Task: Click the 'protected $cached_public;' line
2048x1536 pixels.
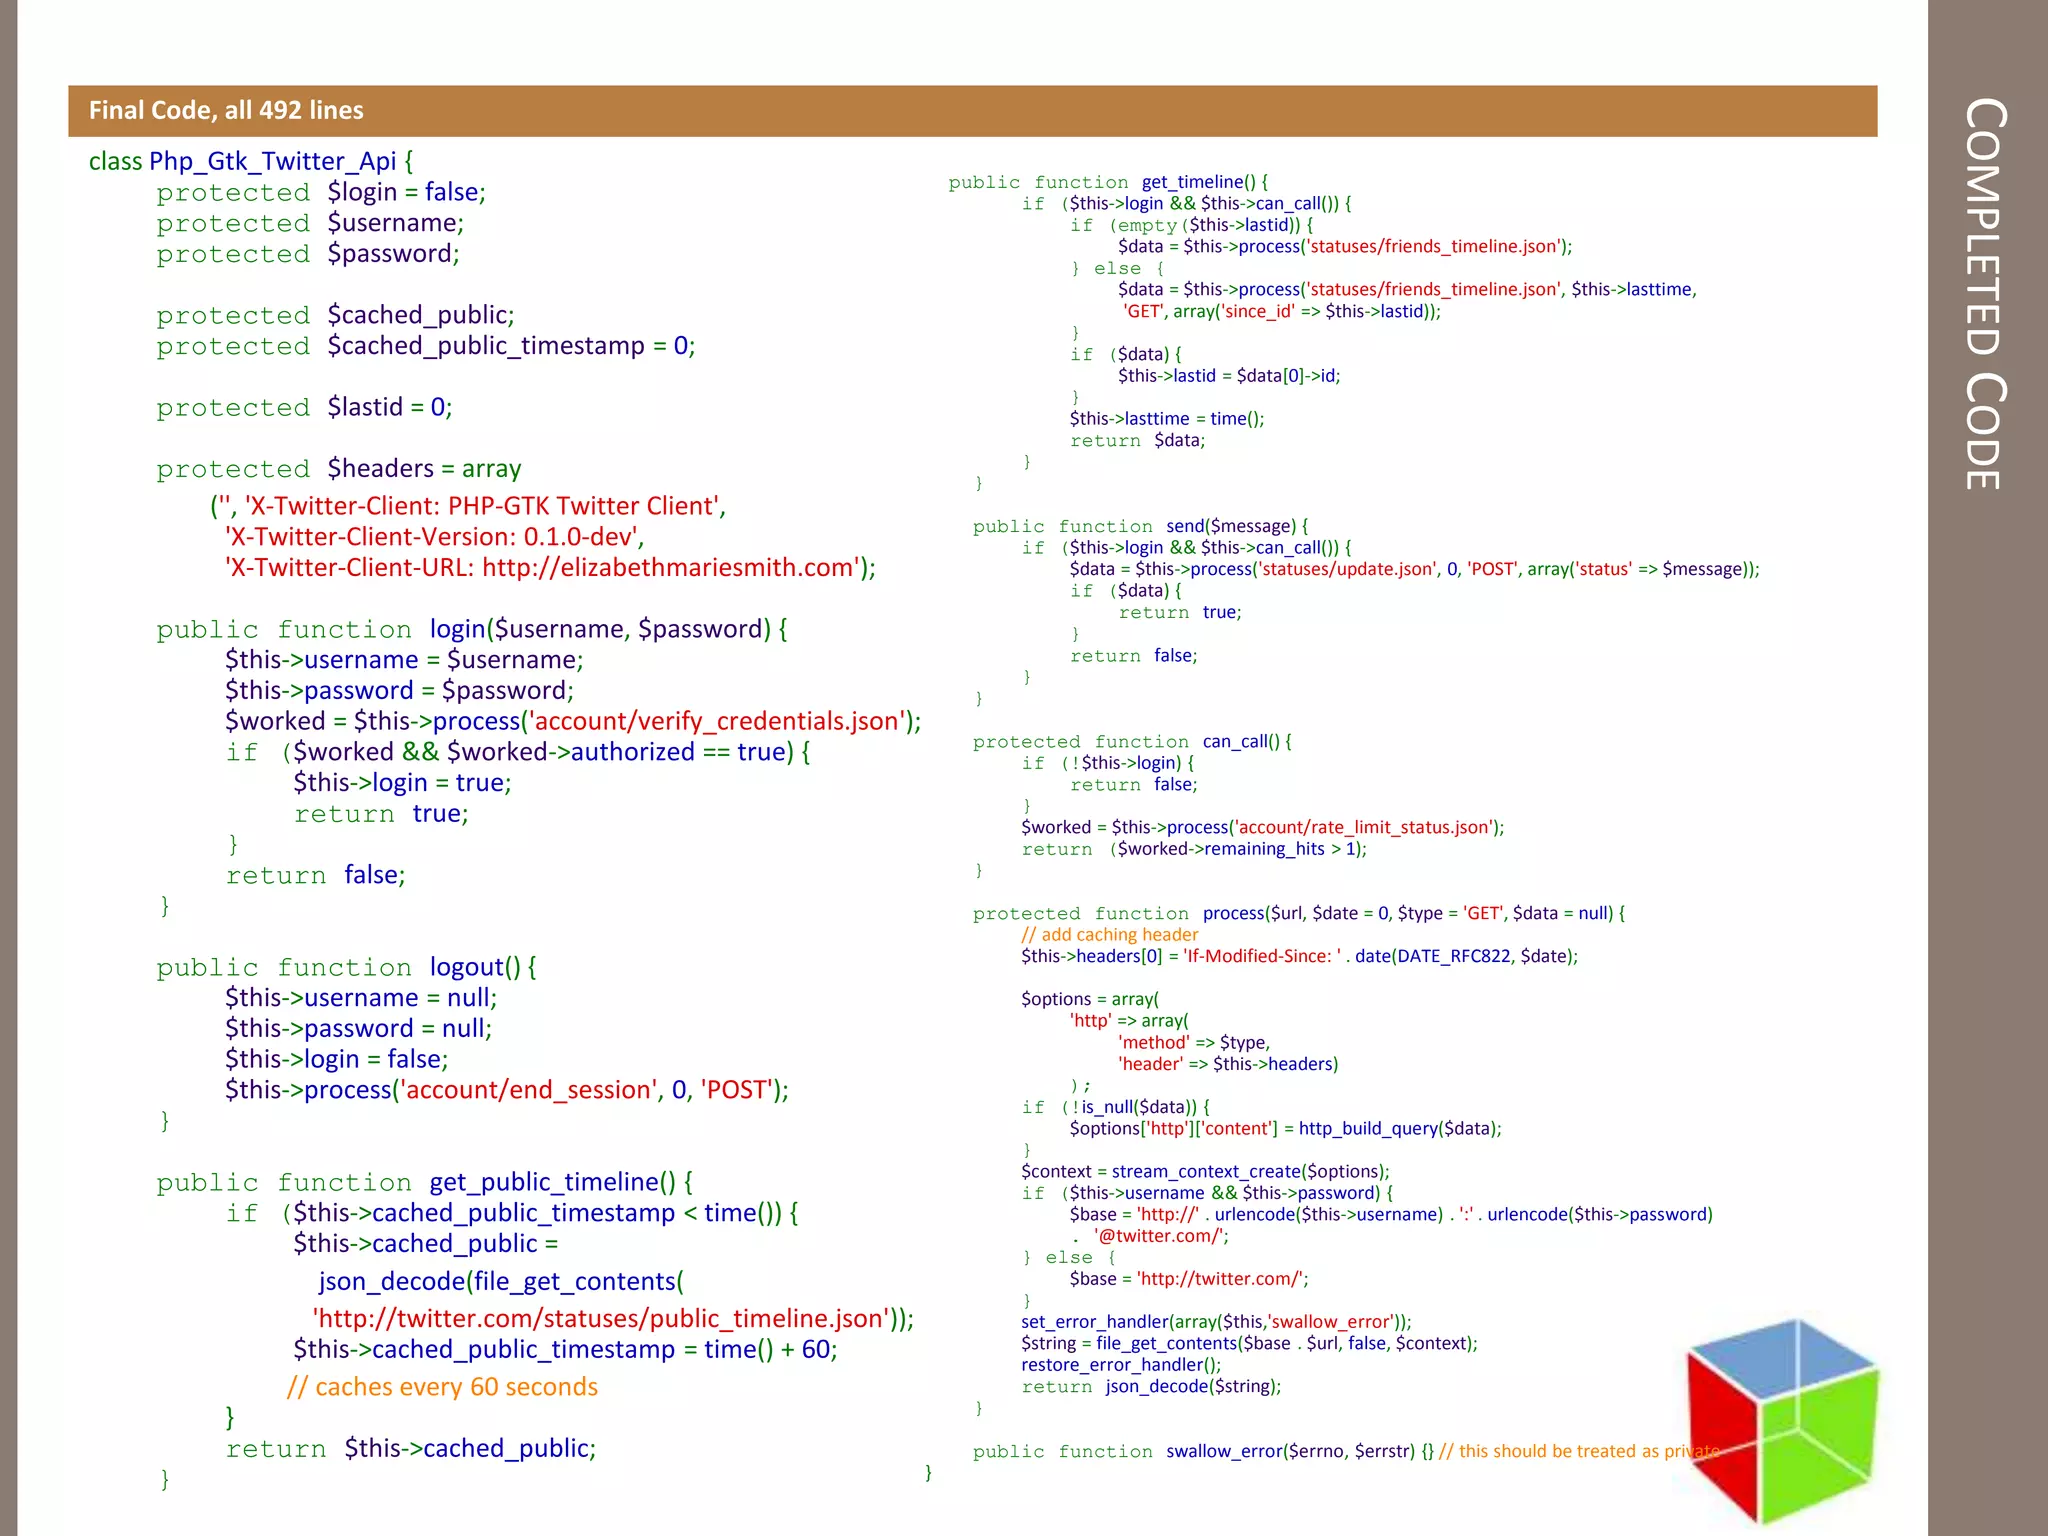Action: pyautogui.click(x=335, y=315)
